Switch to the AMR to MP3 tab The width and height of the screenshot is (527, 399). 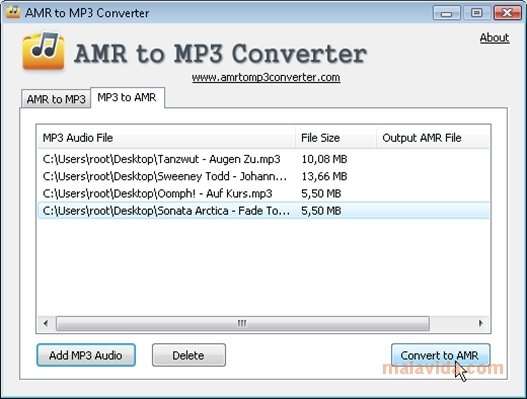click(x=56, y=99)
